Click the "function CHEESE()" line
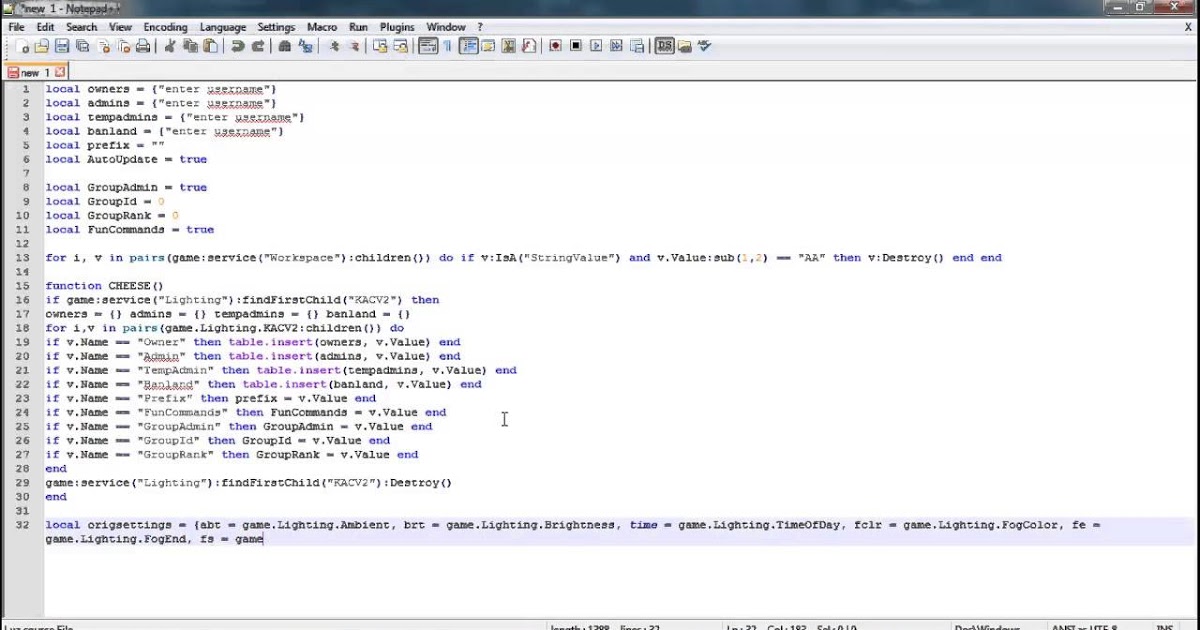Image resolution: width=1200 pixels, height=630 pixels. click(x=104, y=286)
